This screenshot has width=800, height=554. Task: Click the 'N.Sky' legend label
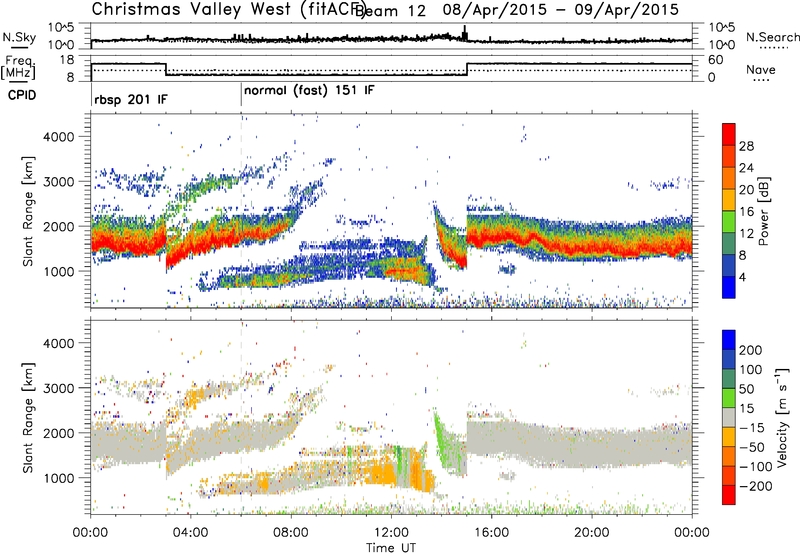(x=19, y=37)
